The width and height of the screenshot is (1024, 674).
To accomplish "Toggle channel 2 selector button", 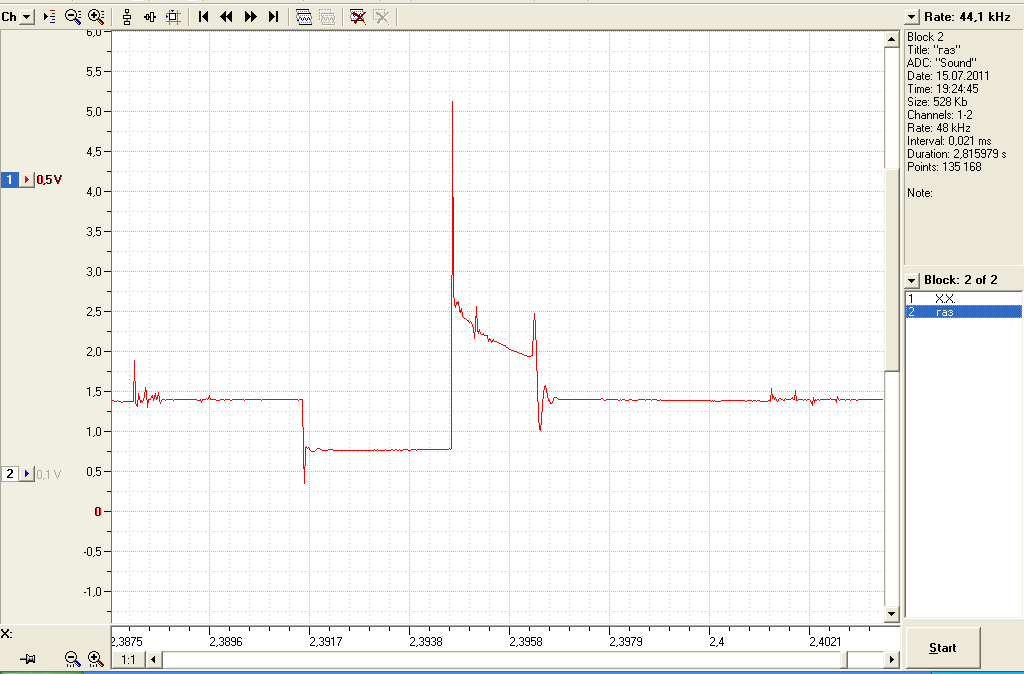I will tap(9, 473).
